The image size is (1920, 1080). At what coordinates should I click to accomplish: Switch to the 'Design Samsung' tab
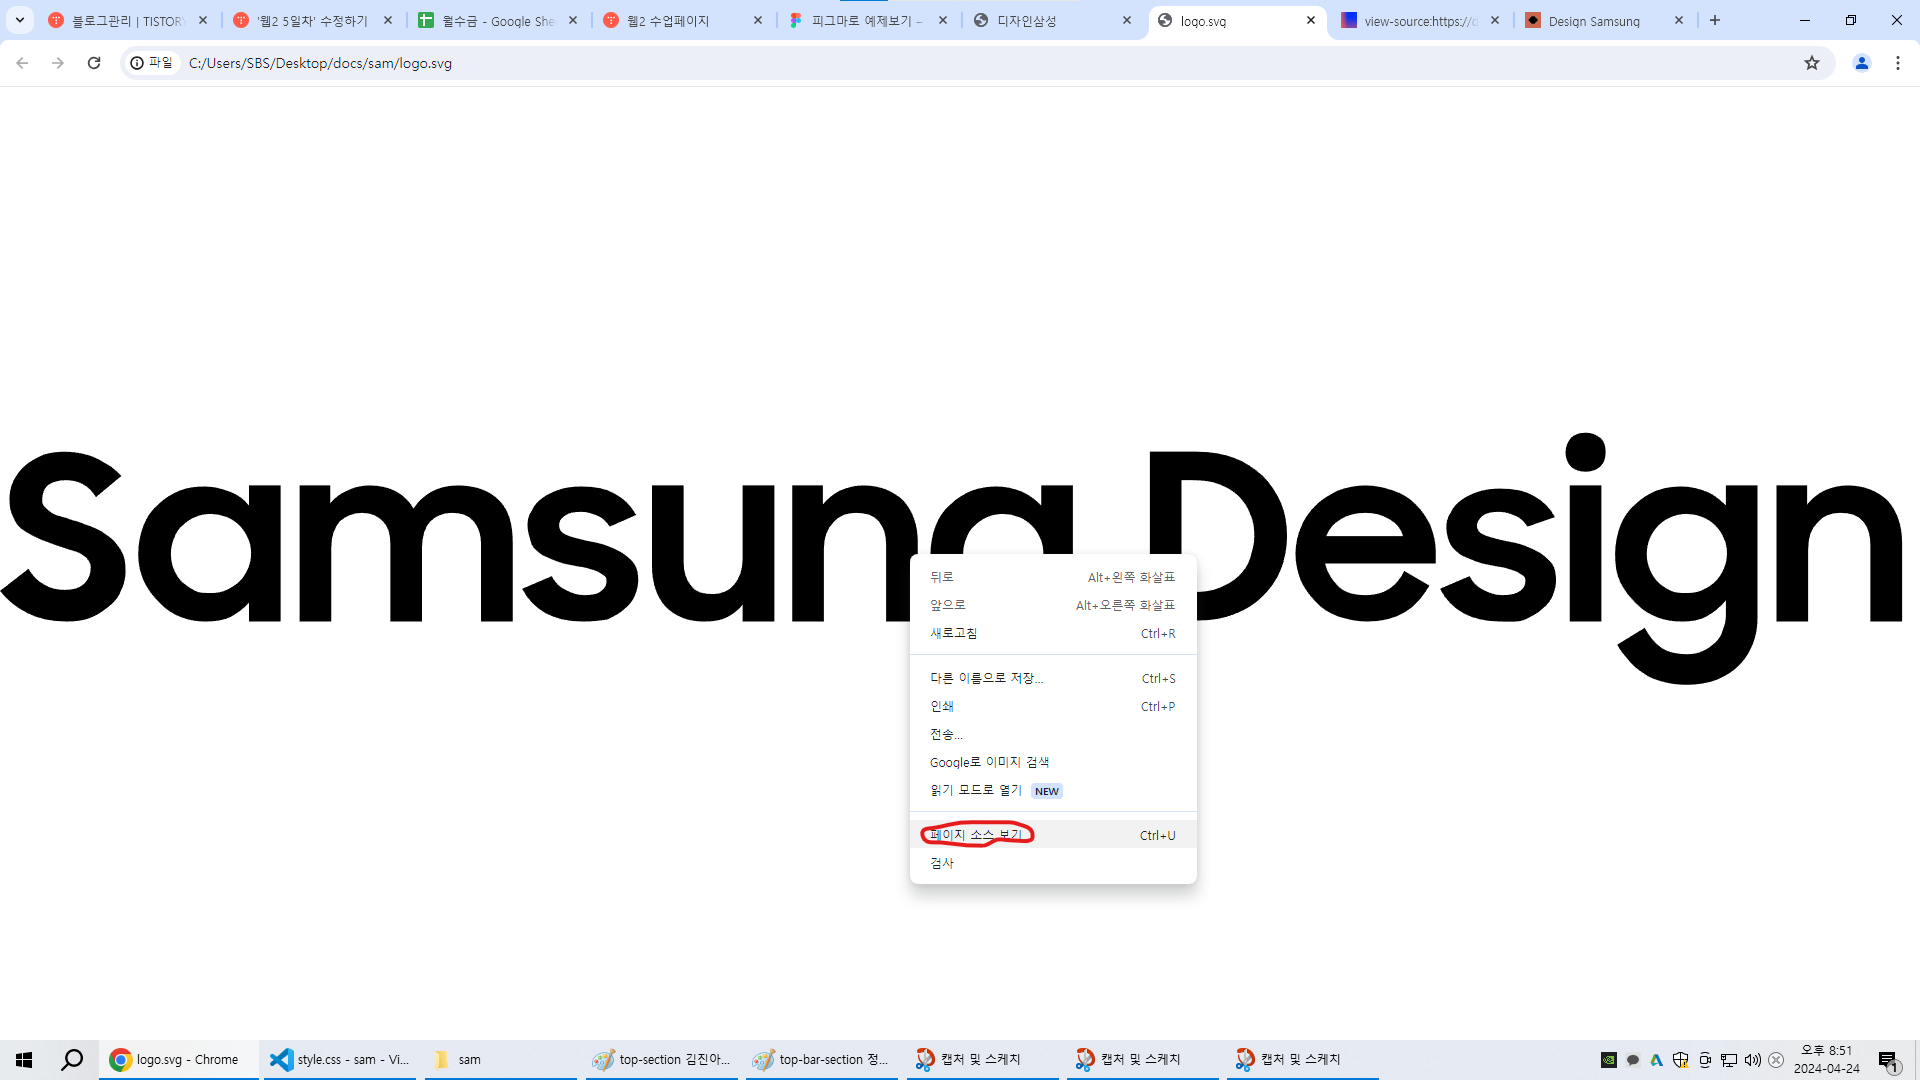1593,21
